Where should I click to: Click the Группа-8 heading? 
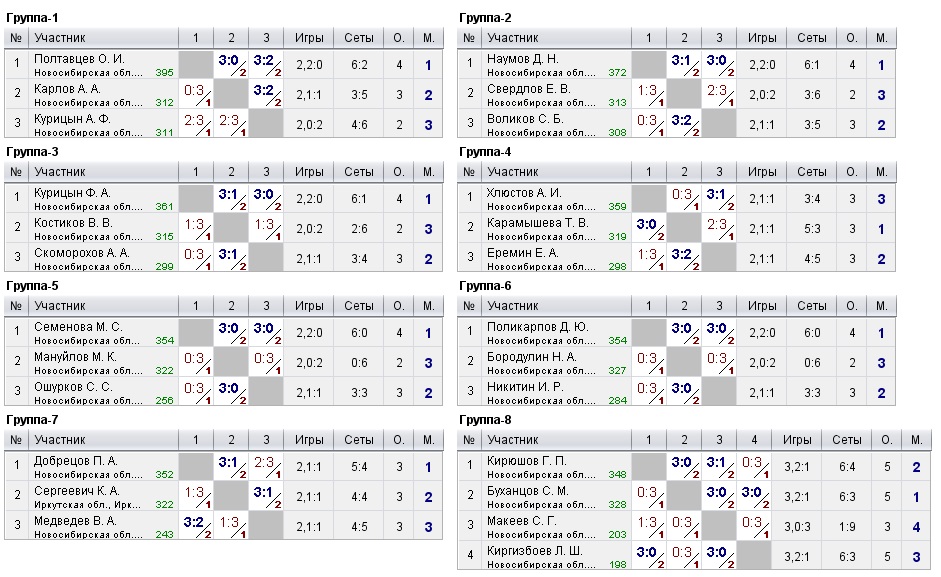pos(485,420)
